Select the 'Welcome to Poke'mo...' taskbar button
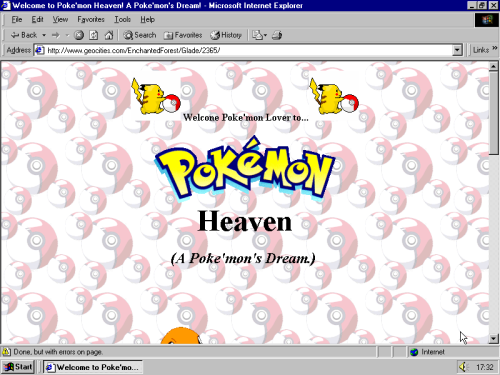 (x=93, y=367)
